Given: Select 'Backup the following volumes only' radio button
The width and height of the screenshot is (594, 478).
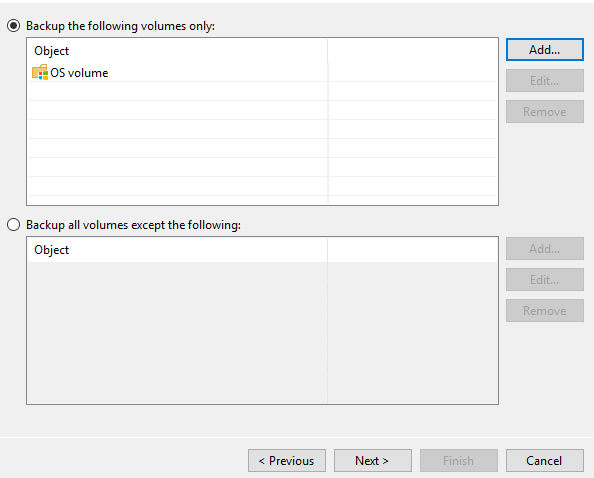Looking at the screenshot, I should tap(14, 26).
